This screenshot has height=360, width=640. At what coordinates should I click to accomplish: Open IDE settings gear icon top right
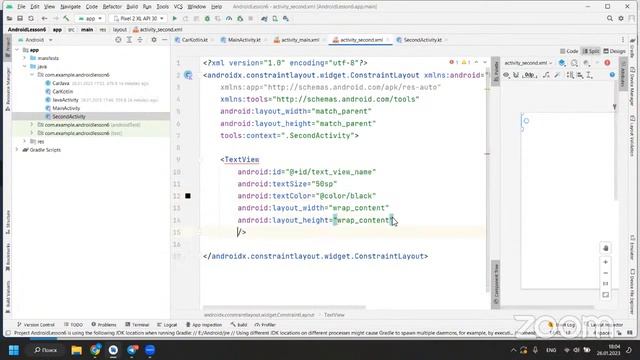(621, 18)
